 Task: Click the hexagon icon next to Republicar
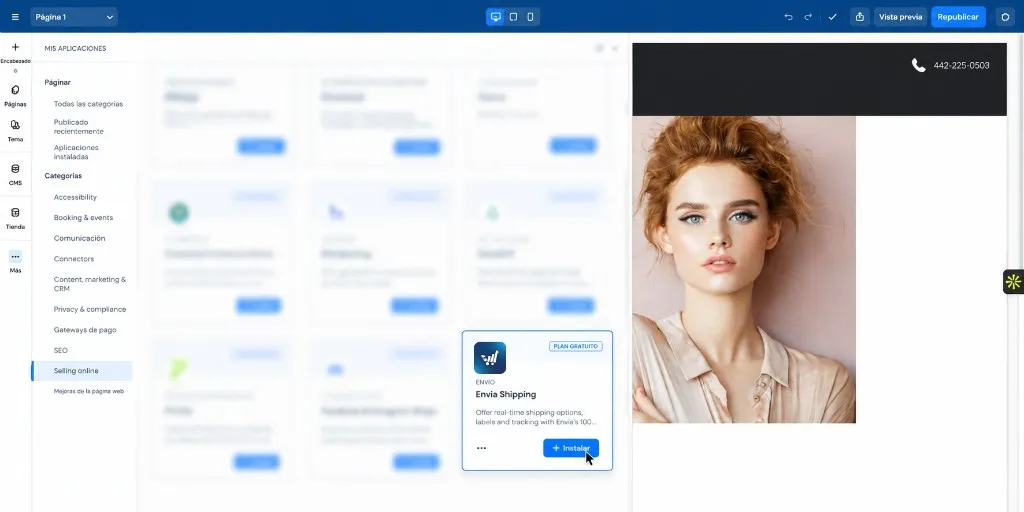1005,17
